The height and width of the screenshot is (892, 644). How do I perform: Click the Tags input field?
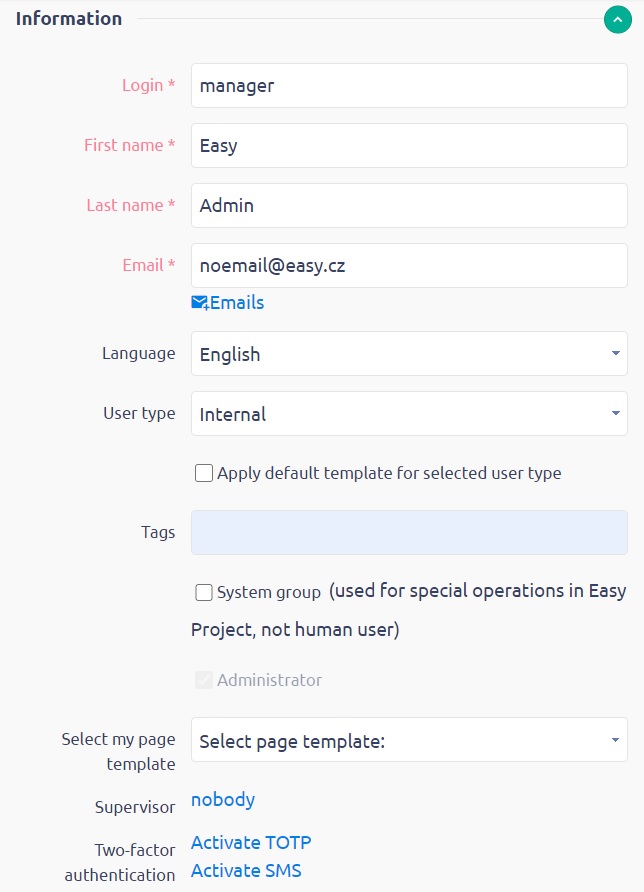tap(408, 532)
